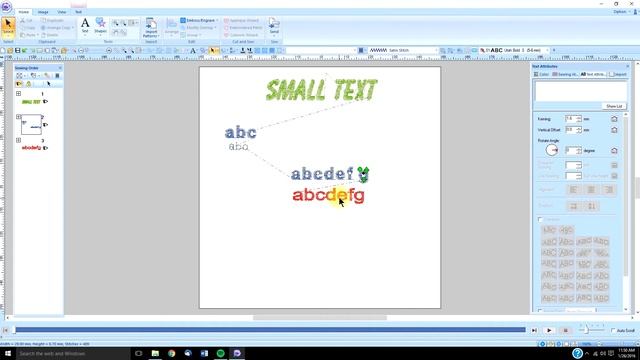The image size is (640, 360).
Task: Pick the large Text tool (letter A)
Action: [85, 26]
